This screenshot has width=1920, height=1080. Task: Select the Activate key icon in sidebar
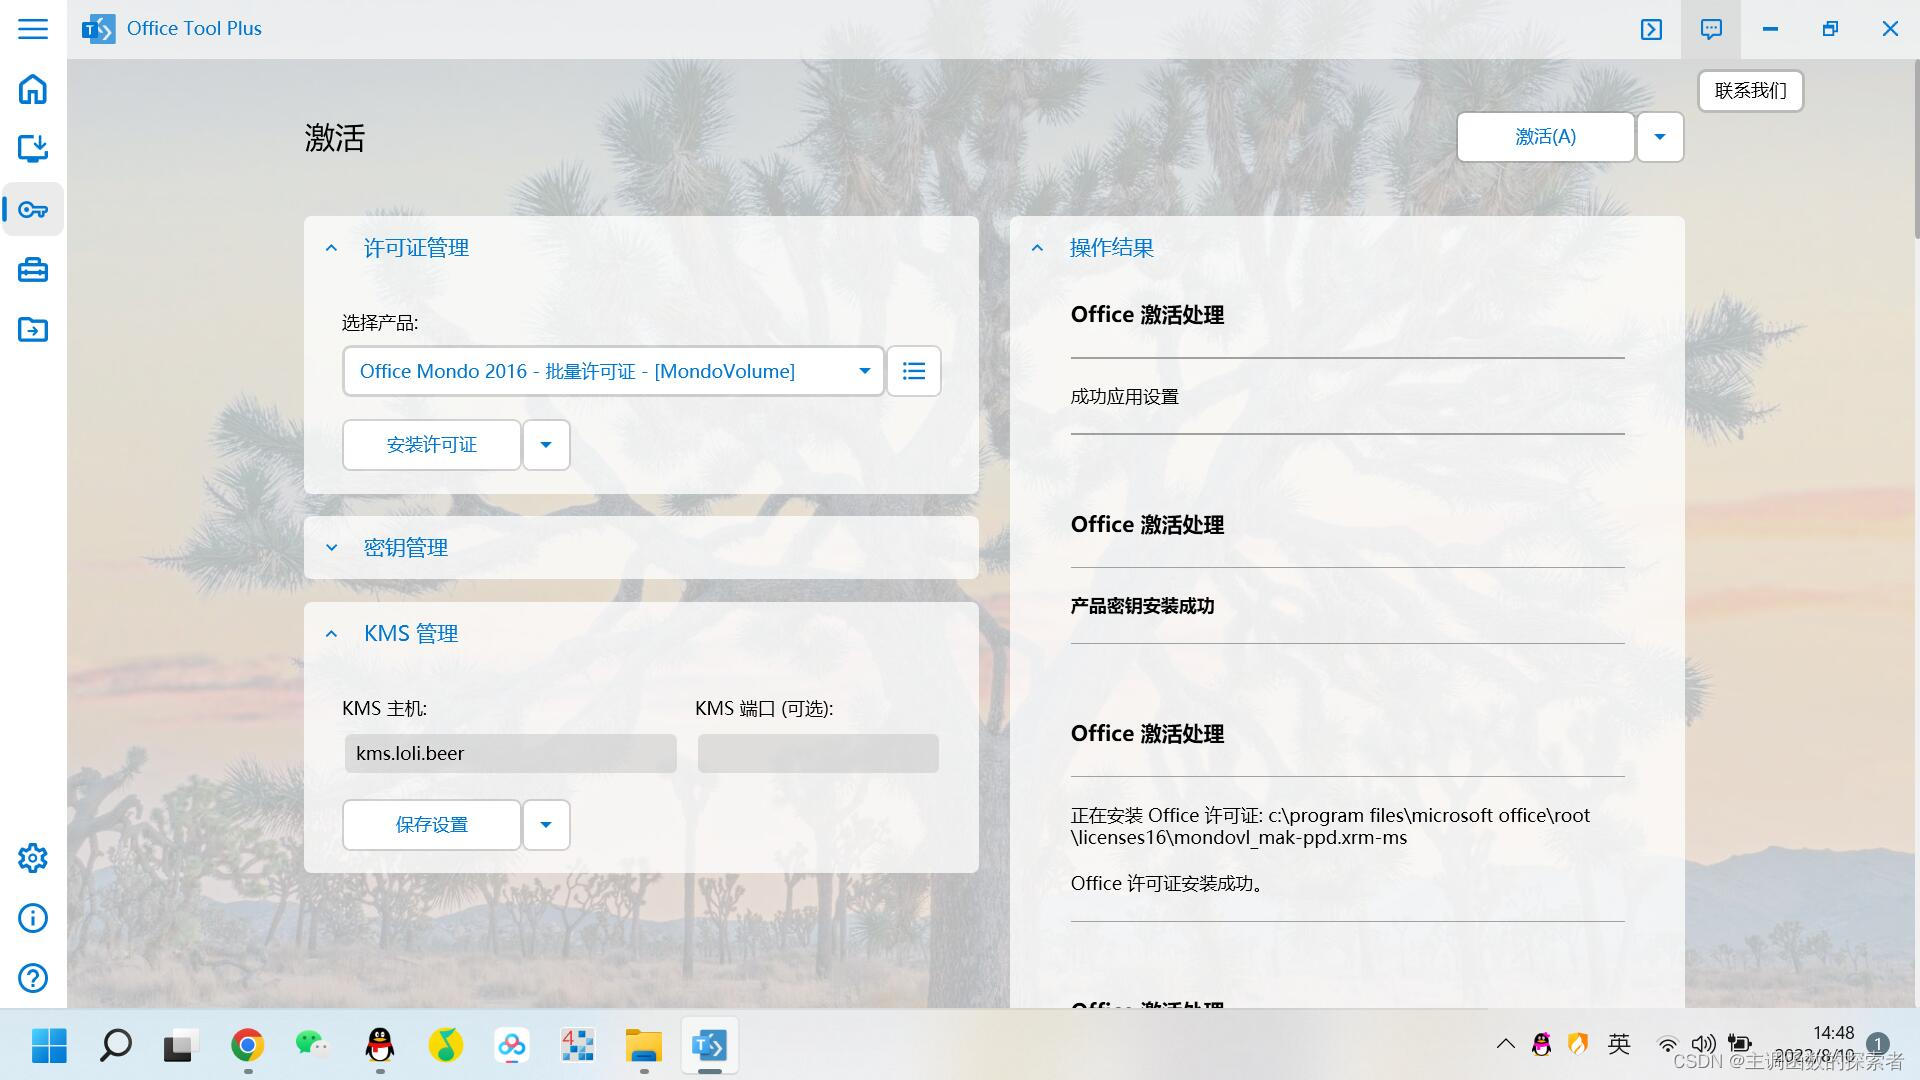tap(33, 209)
